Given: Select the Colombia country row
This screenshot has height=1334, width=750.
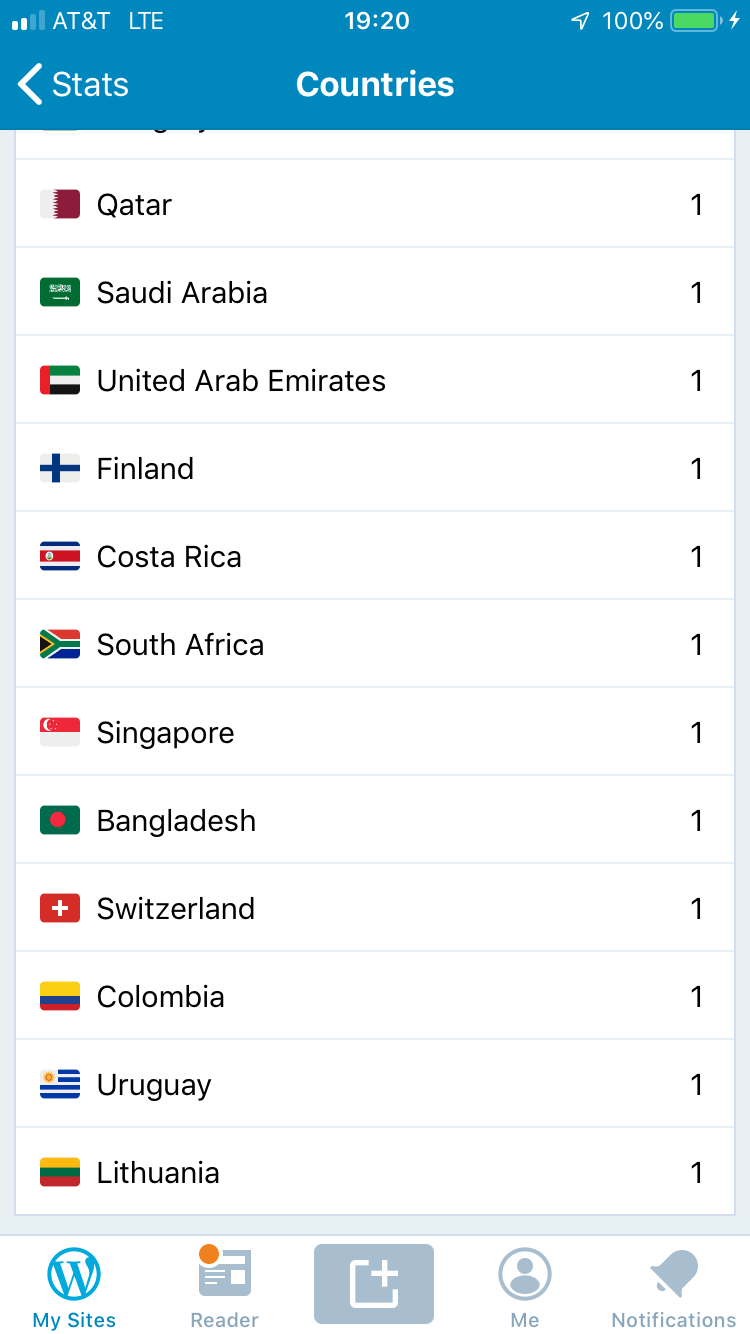Looking at the screenshot, I should tap(374, 997).
